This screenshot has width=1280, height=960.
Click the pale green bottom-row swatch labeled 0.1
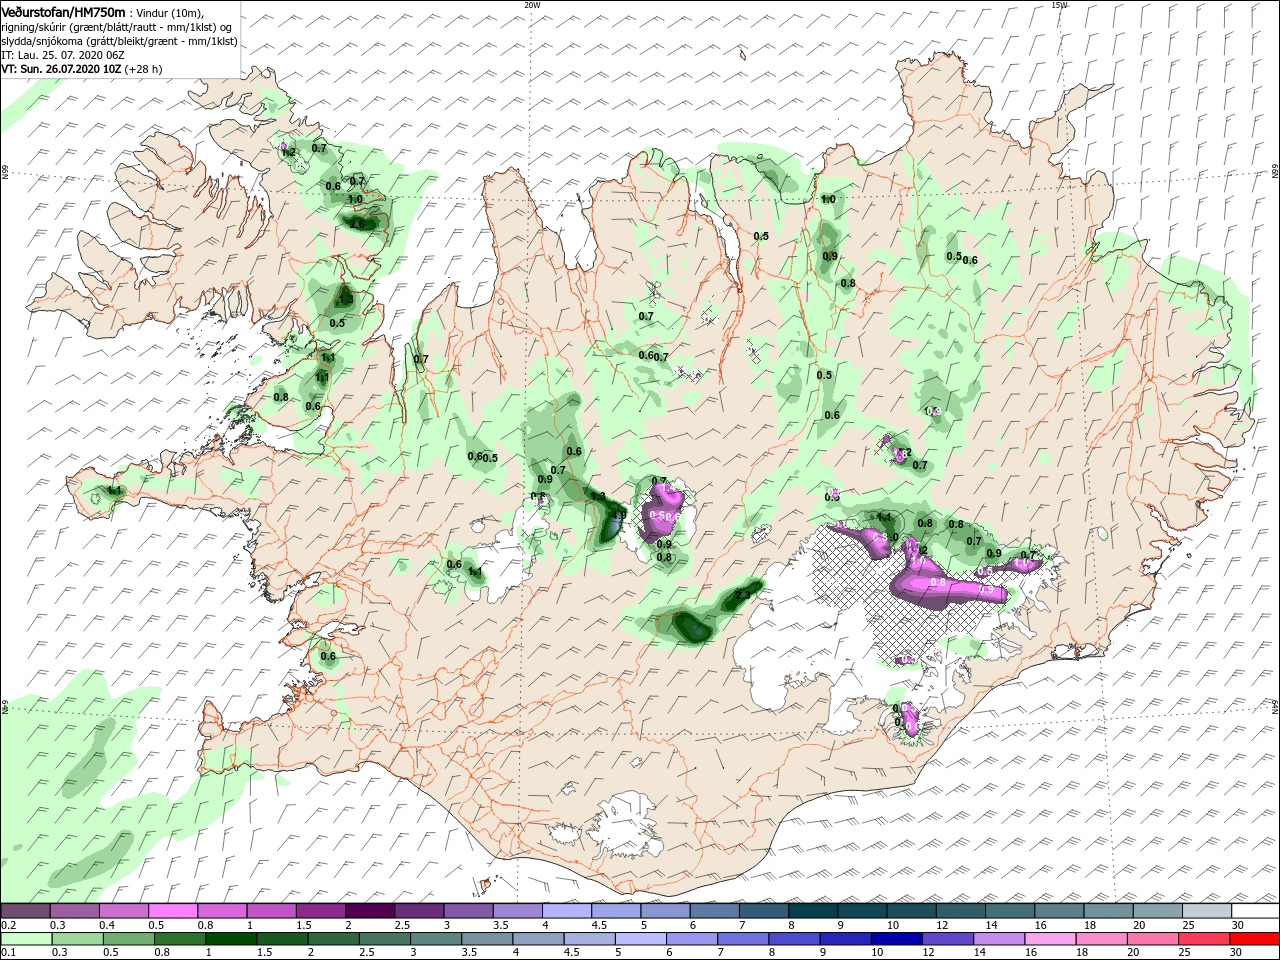pos(26,939)
